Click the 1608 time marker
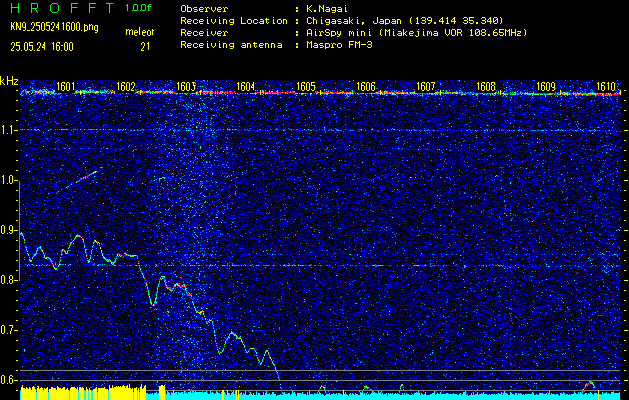629x400 pixels. point(486,87)
